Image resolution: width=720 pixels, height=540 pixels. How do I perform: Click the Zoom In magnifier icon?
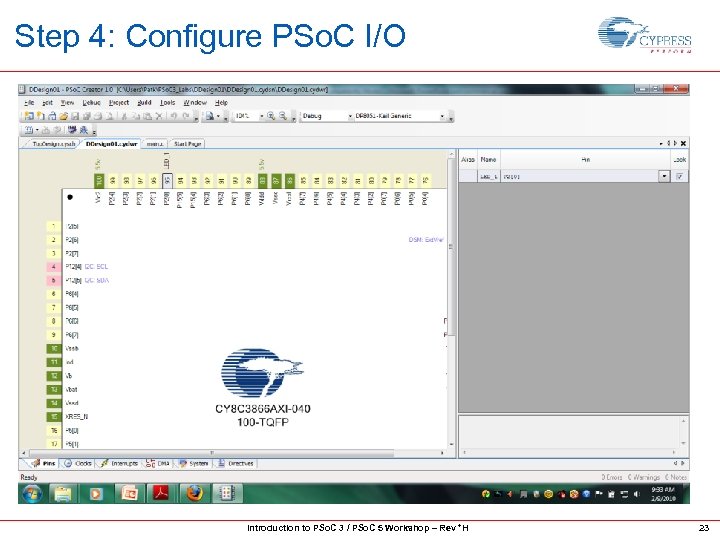coord(271,116)
